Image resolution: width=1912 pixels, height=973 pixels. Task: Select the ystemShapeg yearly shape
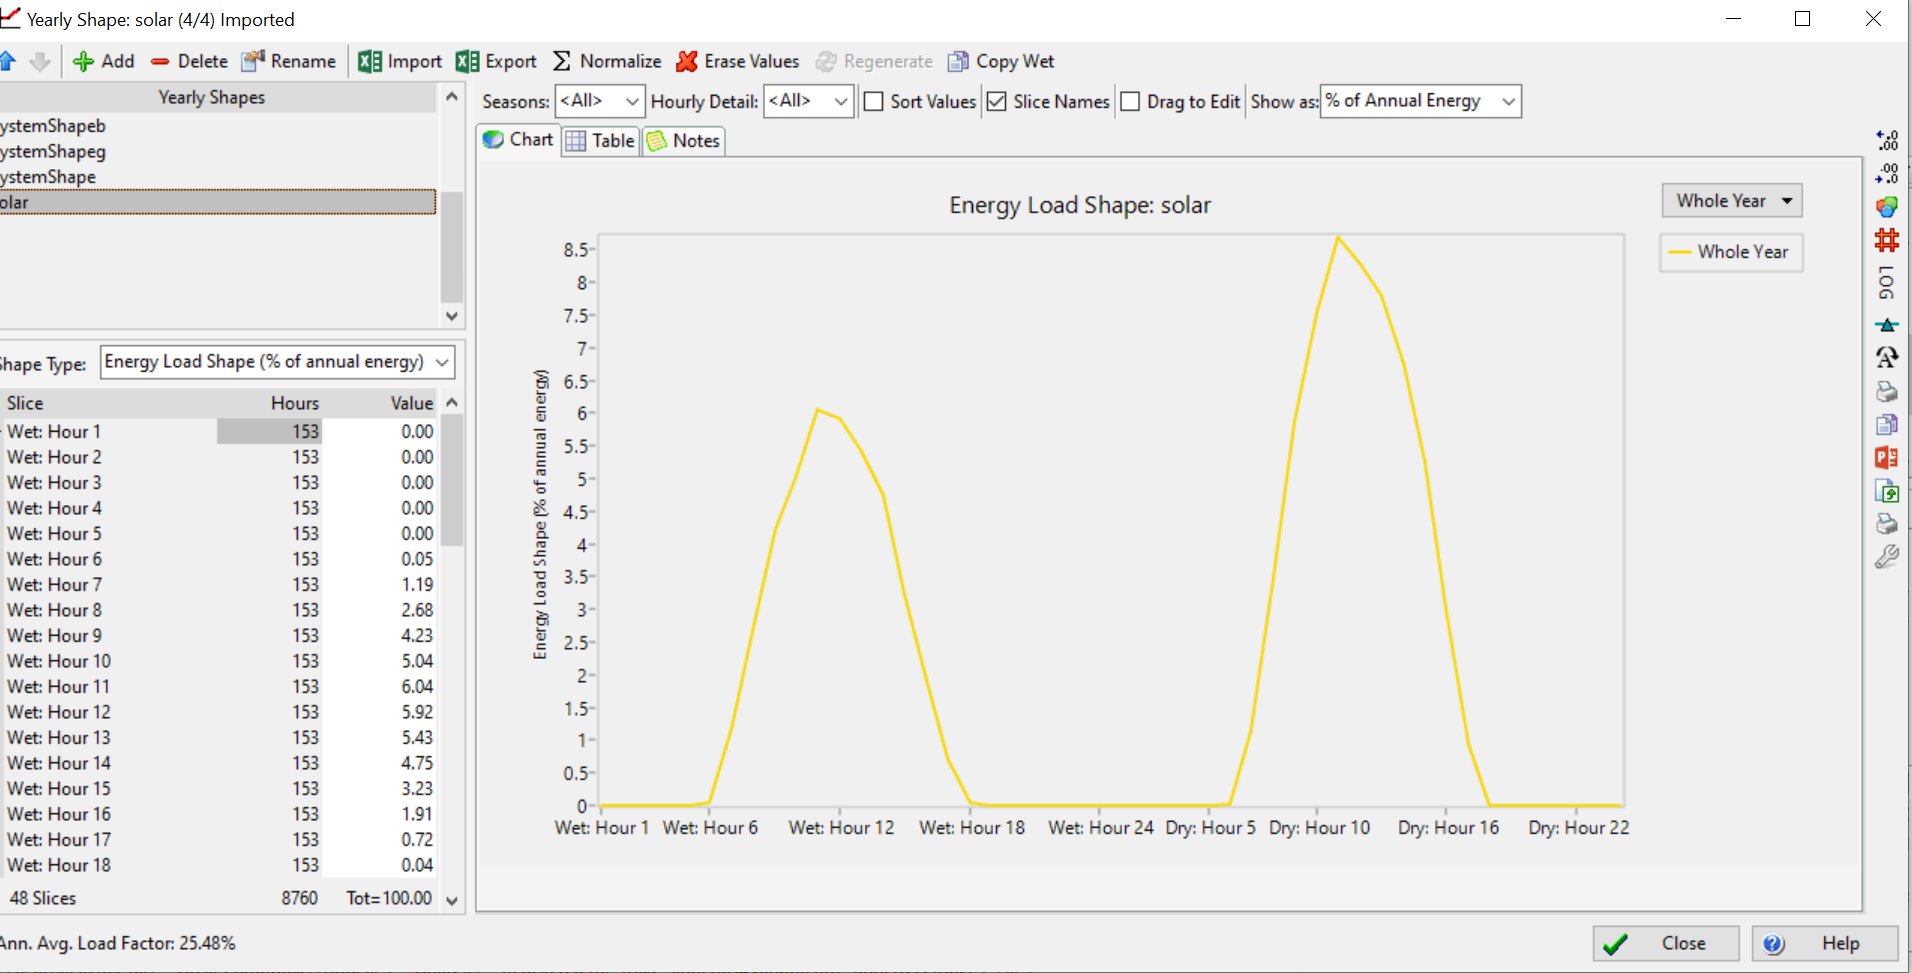(53, 152)
